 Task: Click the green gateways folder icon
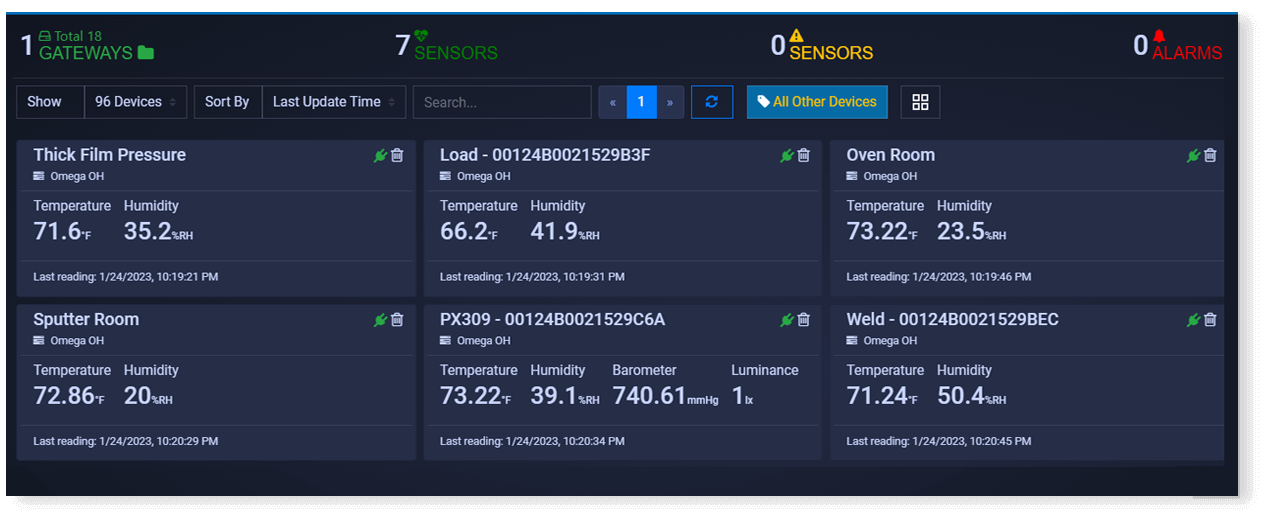tap(146, 53)
